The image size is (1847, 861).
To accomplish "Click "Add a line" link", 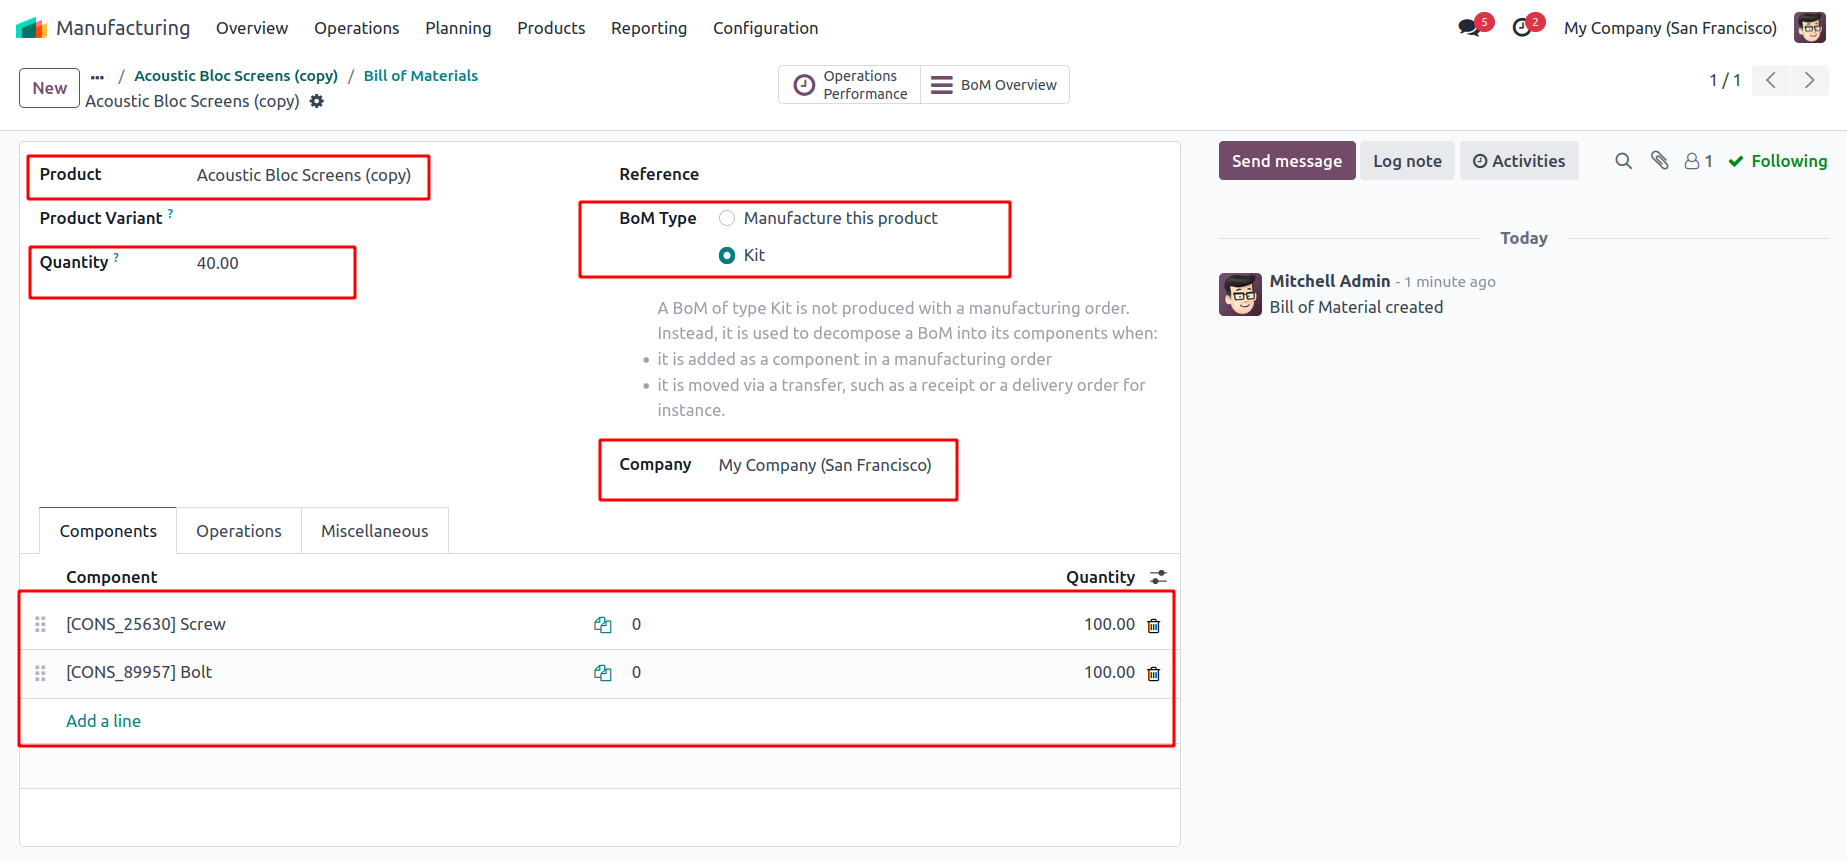I will pos(103,721).
